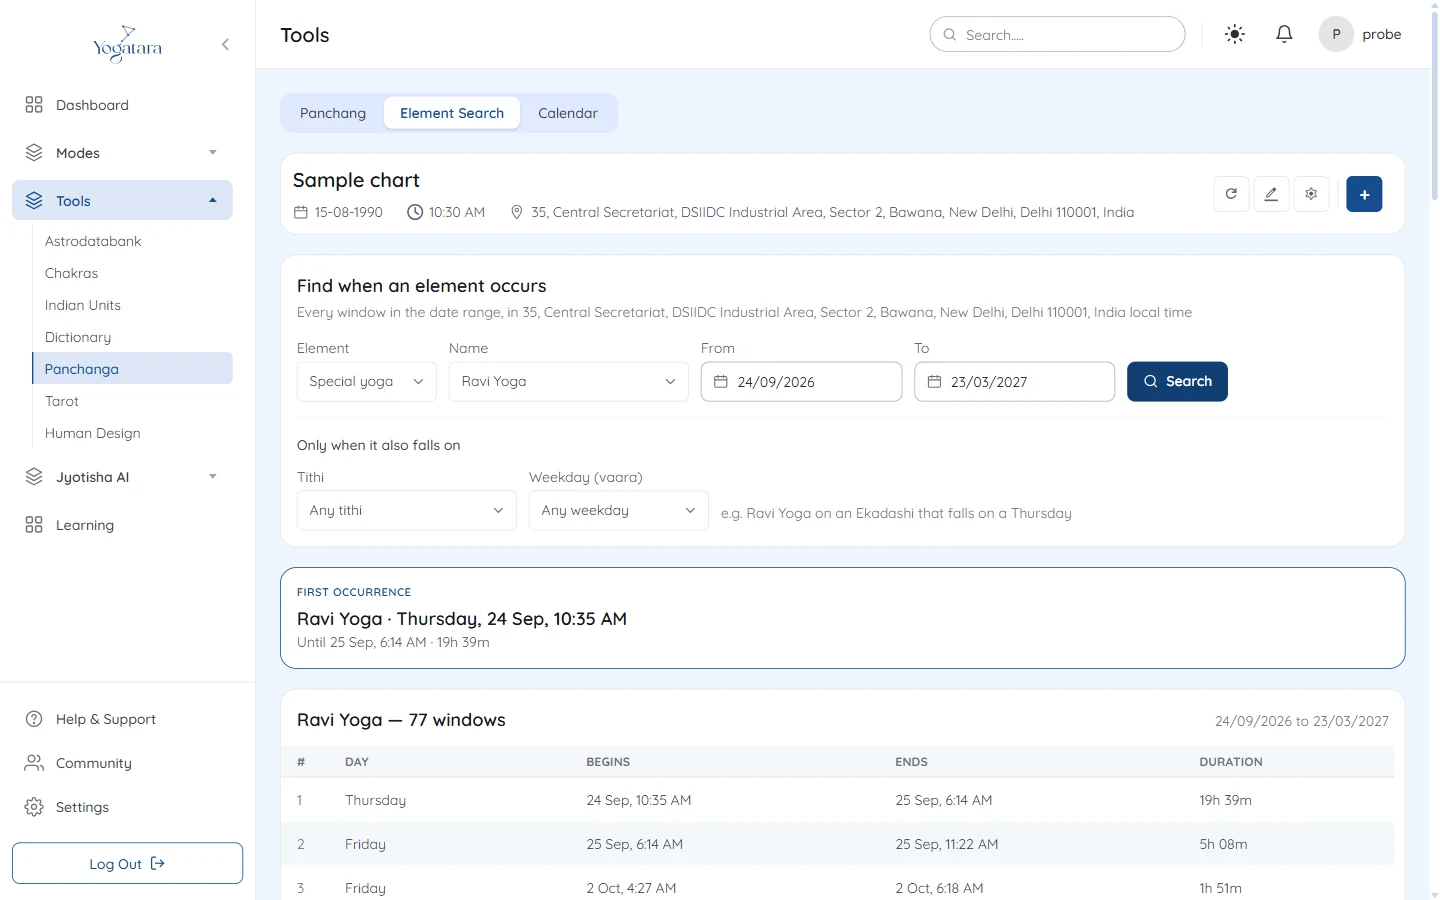The height and width of the screenshot is (900, 1440).
Task: Click the BEGINS column header
Action: tap(608, 762)
